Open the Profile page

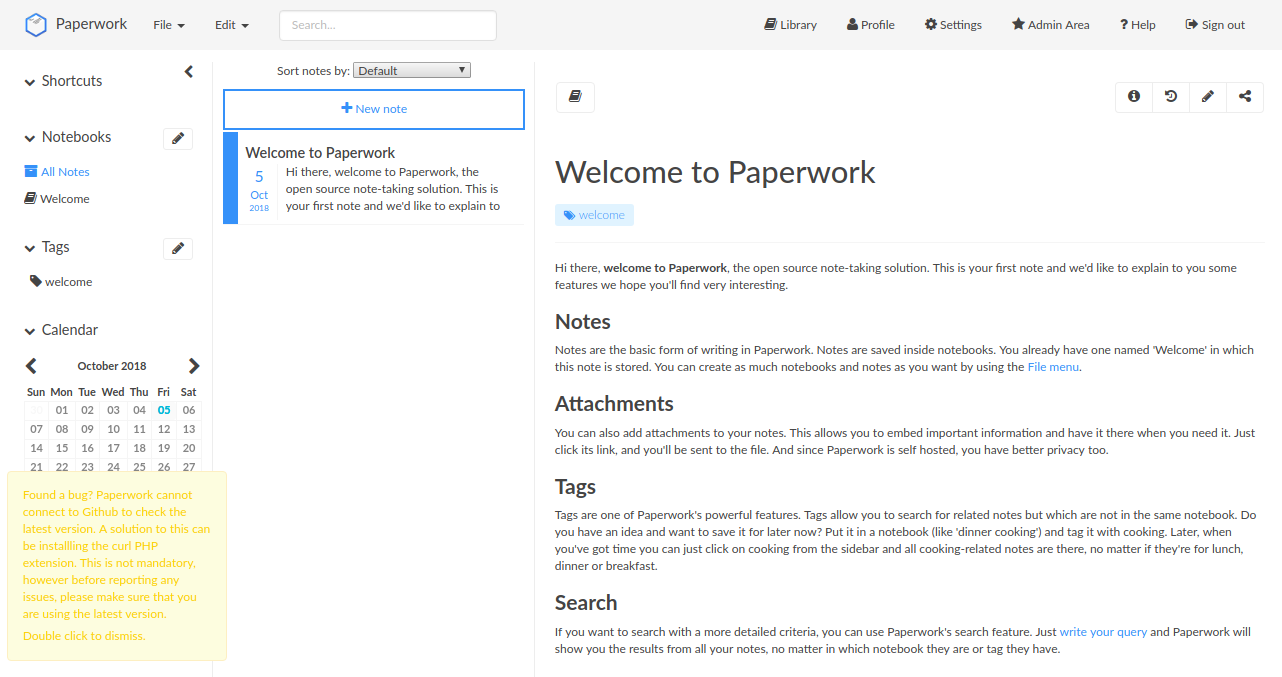[x=871, y=25]
